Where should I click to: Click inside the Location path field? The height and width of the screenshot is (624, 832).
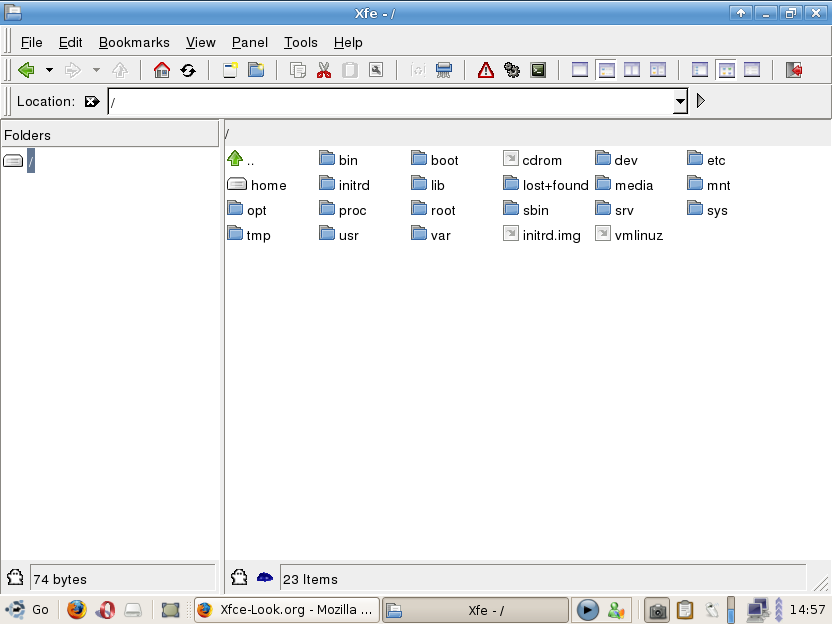[391, 101]
